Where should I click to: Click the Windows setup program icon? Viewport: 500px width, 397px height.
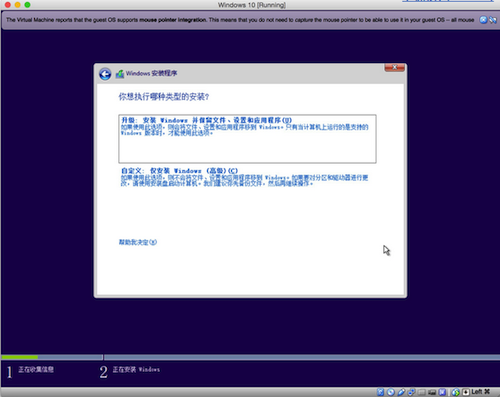(x=120, y=74)
